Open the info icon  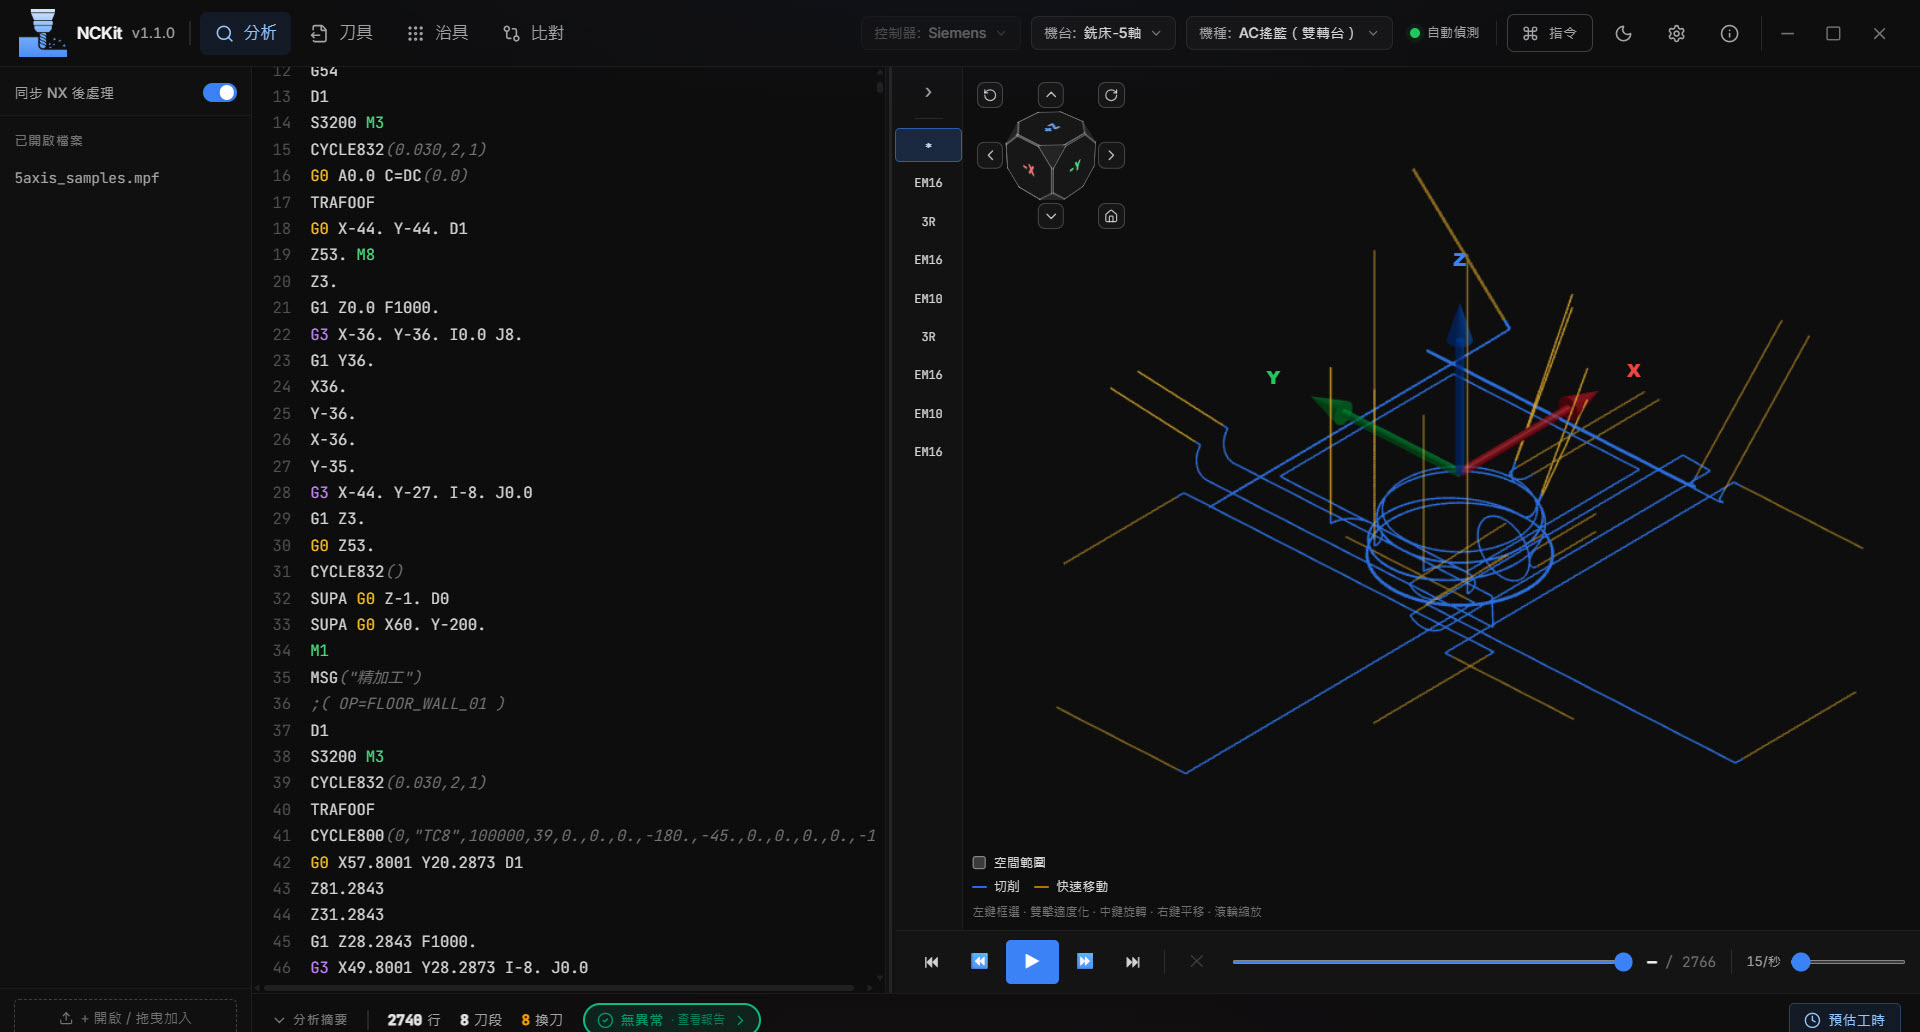pos(1729,33)
